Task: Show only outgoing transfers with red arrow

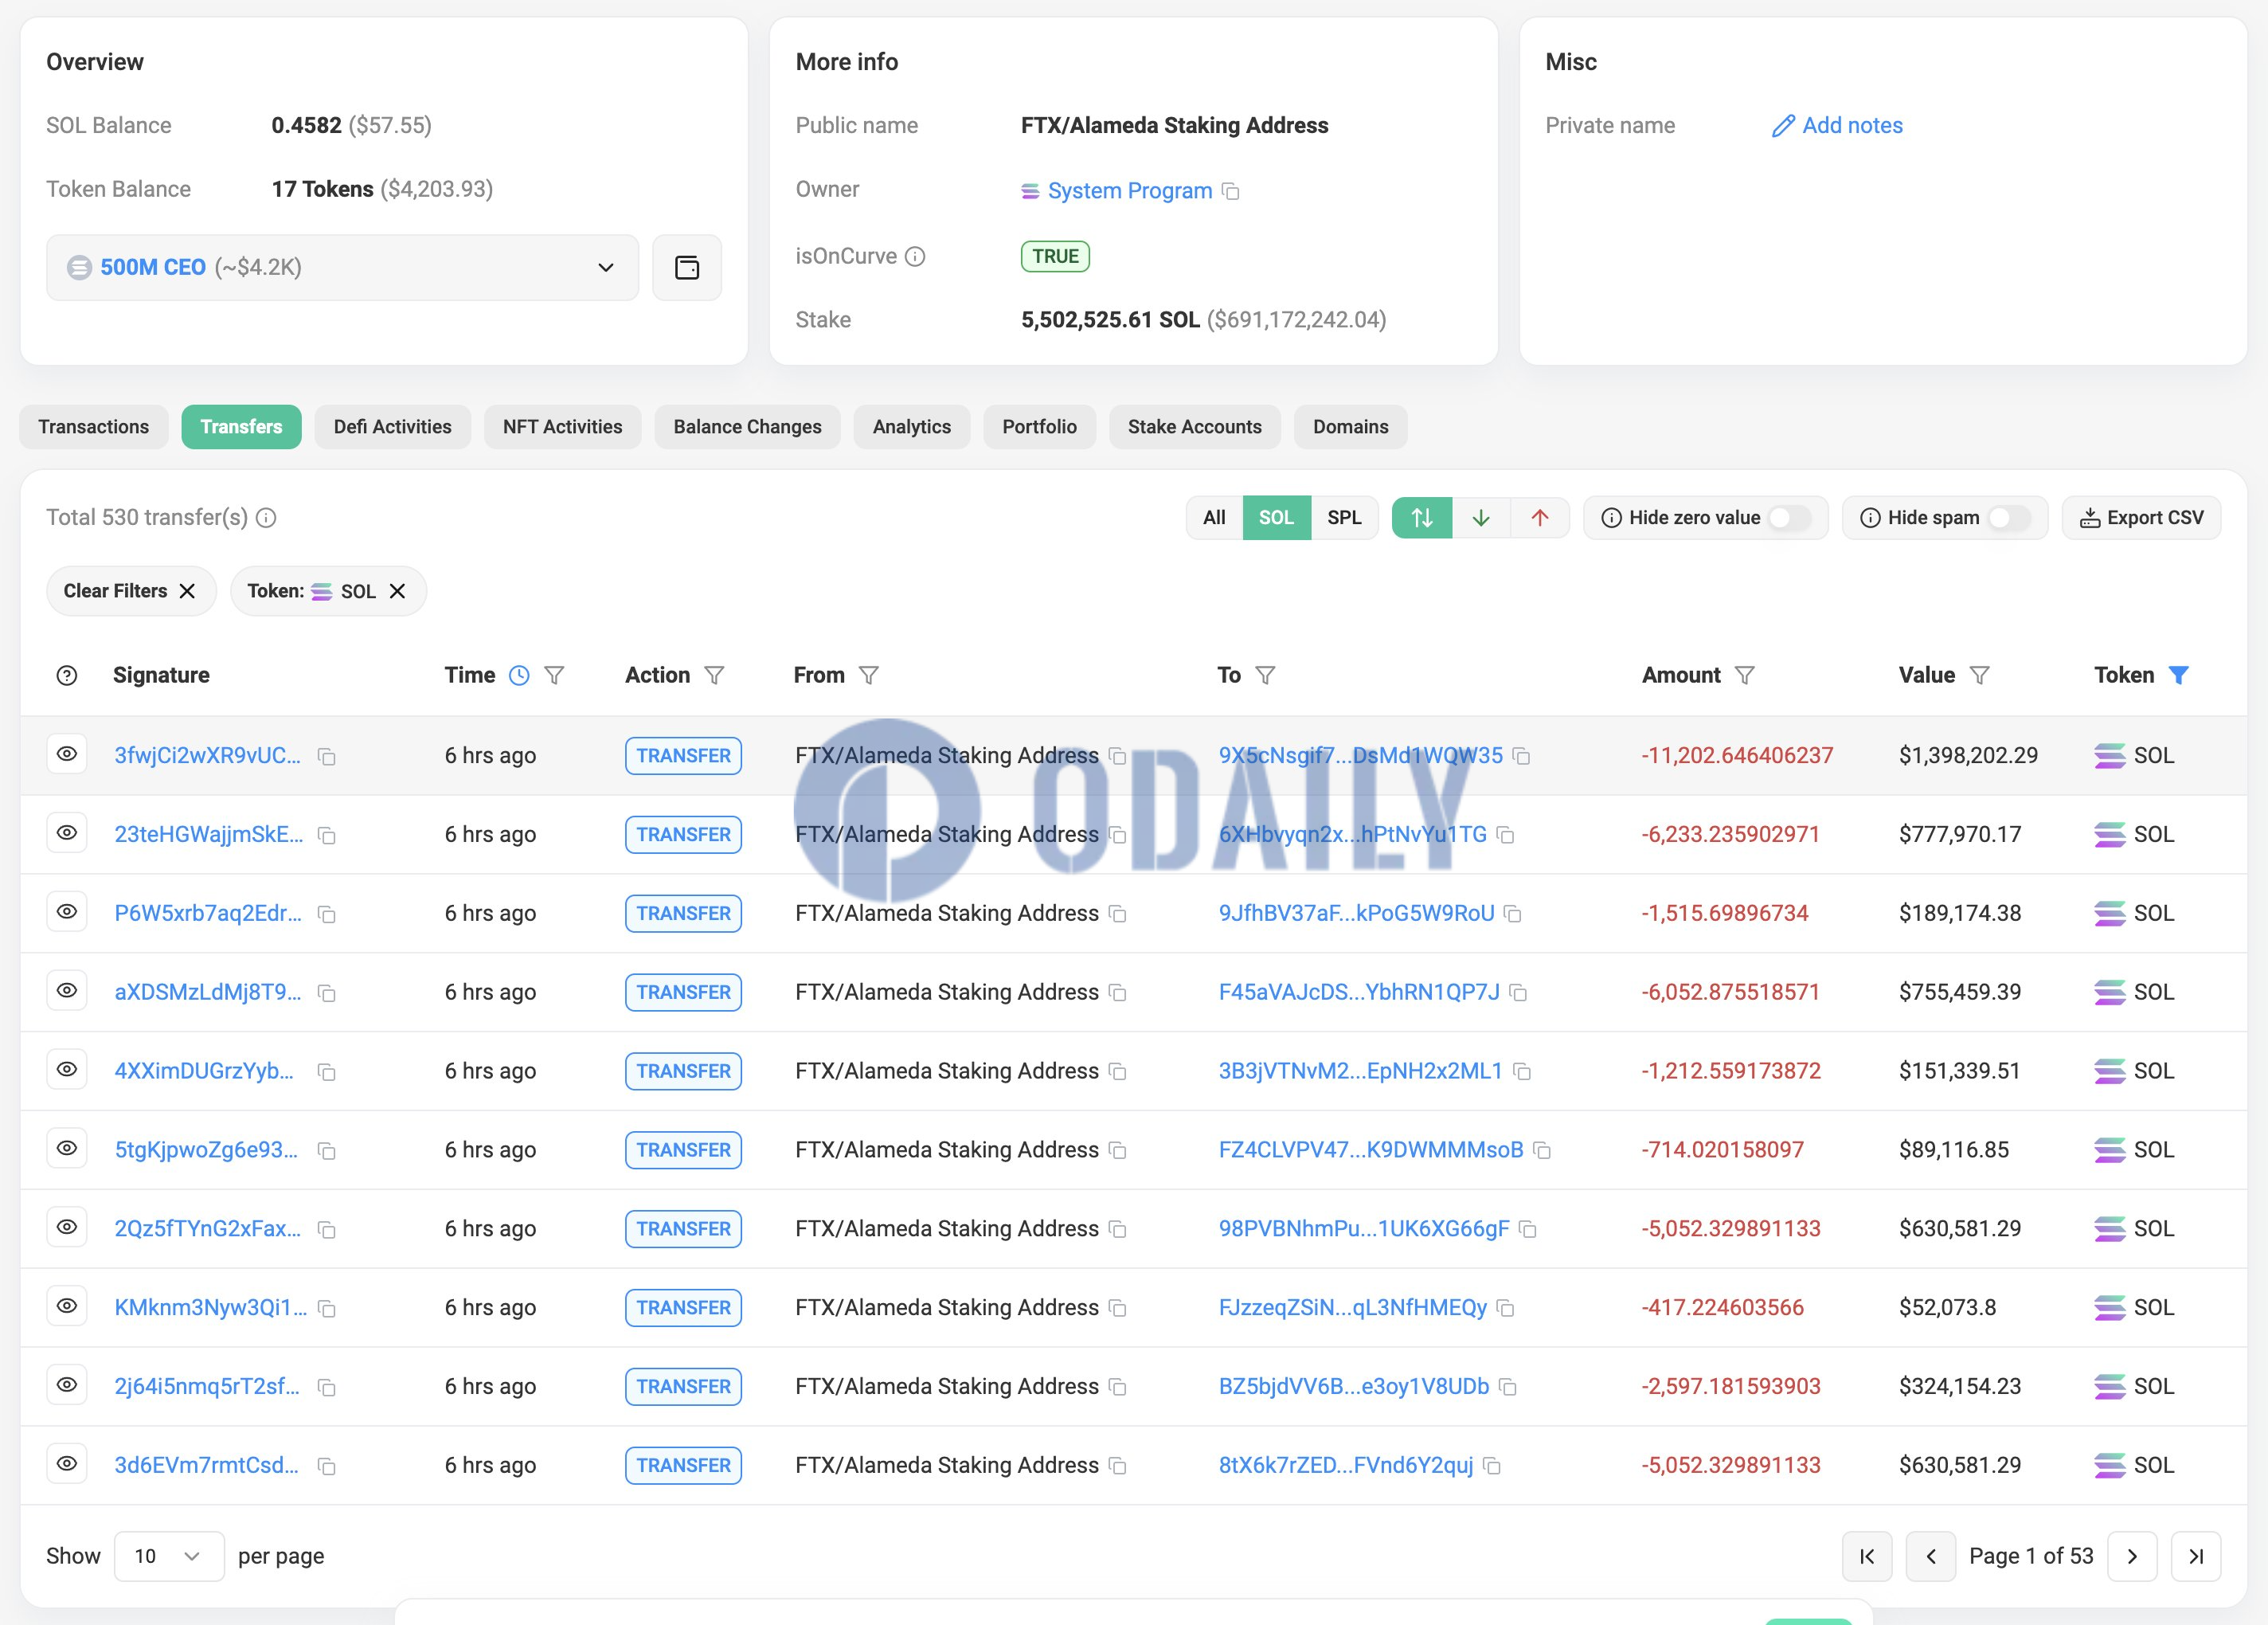Action: 1540,518
